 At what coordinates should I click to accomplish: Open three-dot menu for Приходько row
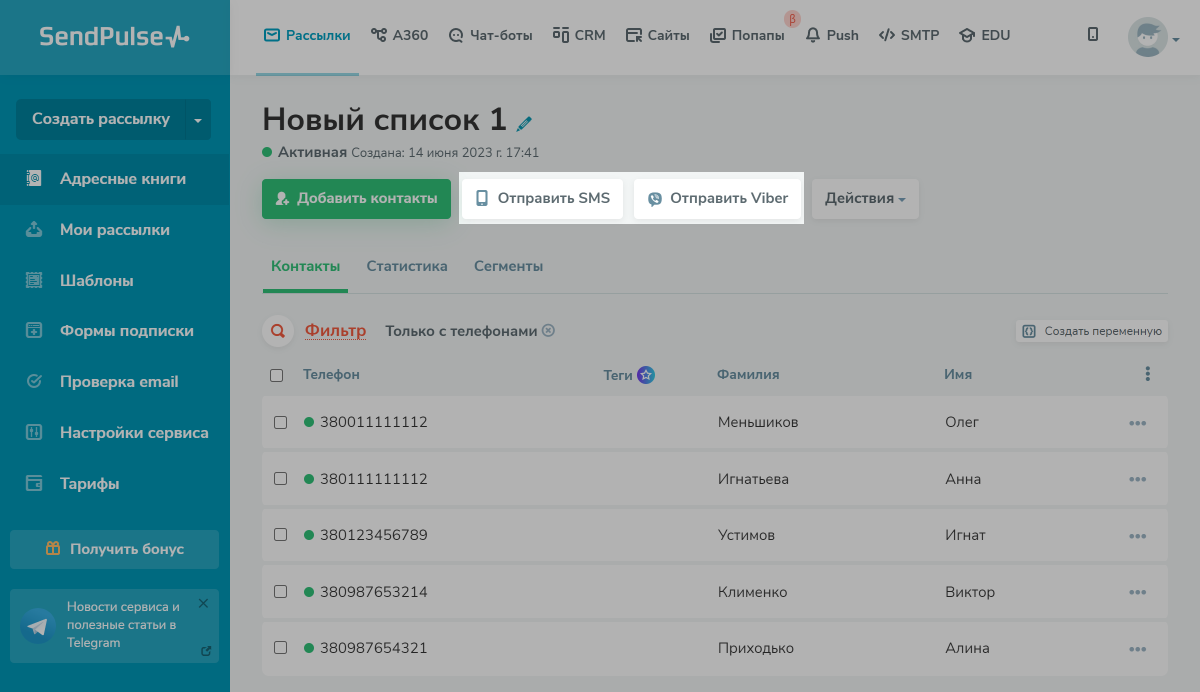click(1137, 648)
